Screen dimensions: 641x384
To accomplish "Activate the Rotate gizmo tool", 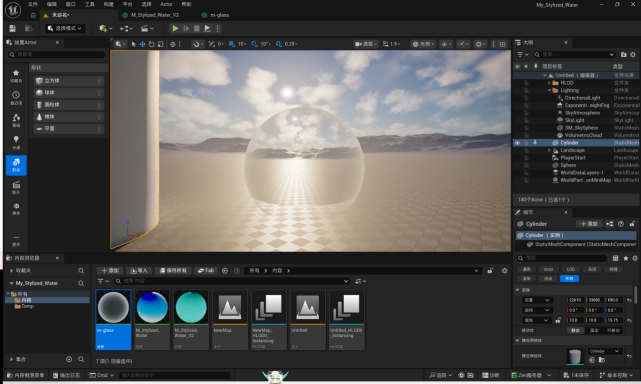I will (x=152, y=44).
